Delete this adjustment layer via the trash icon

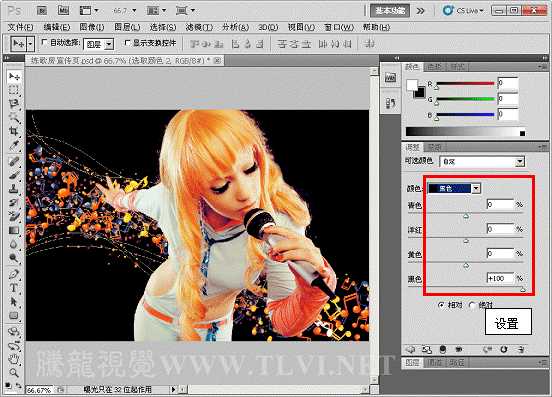coord(521,349)
